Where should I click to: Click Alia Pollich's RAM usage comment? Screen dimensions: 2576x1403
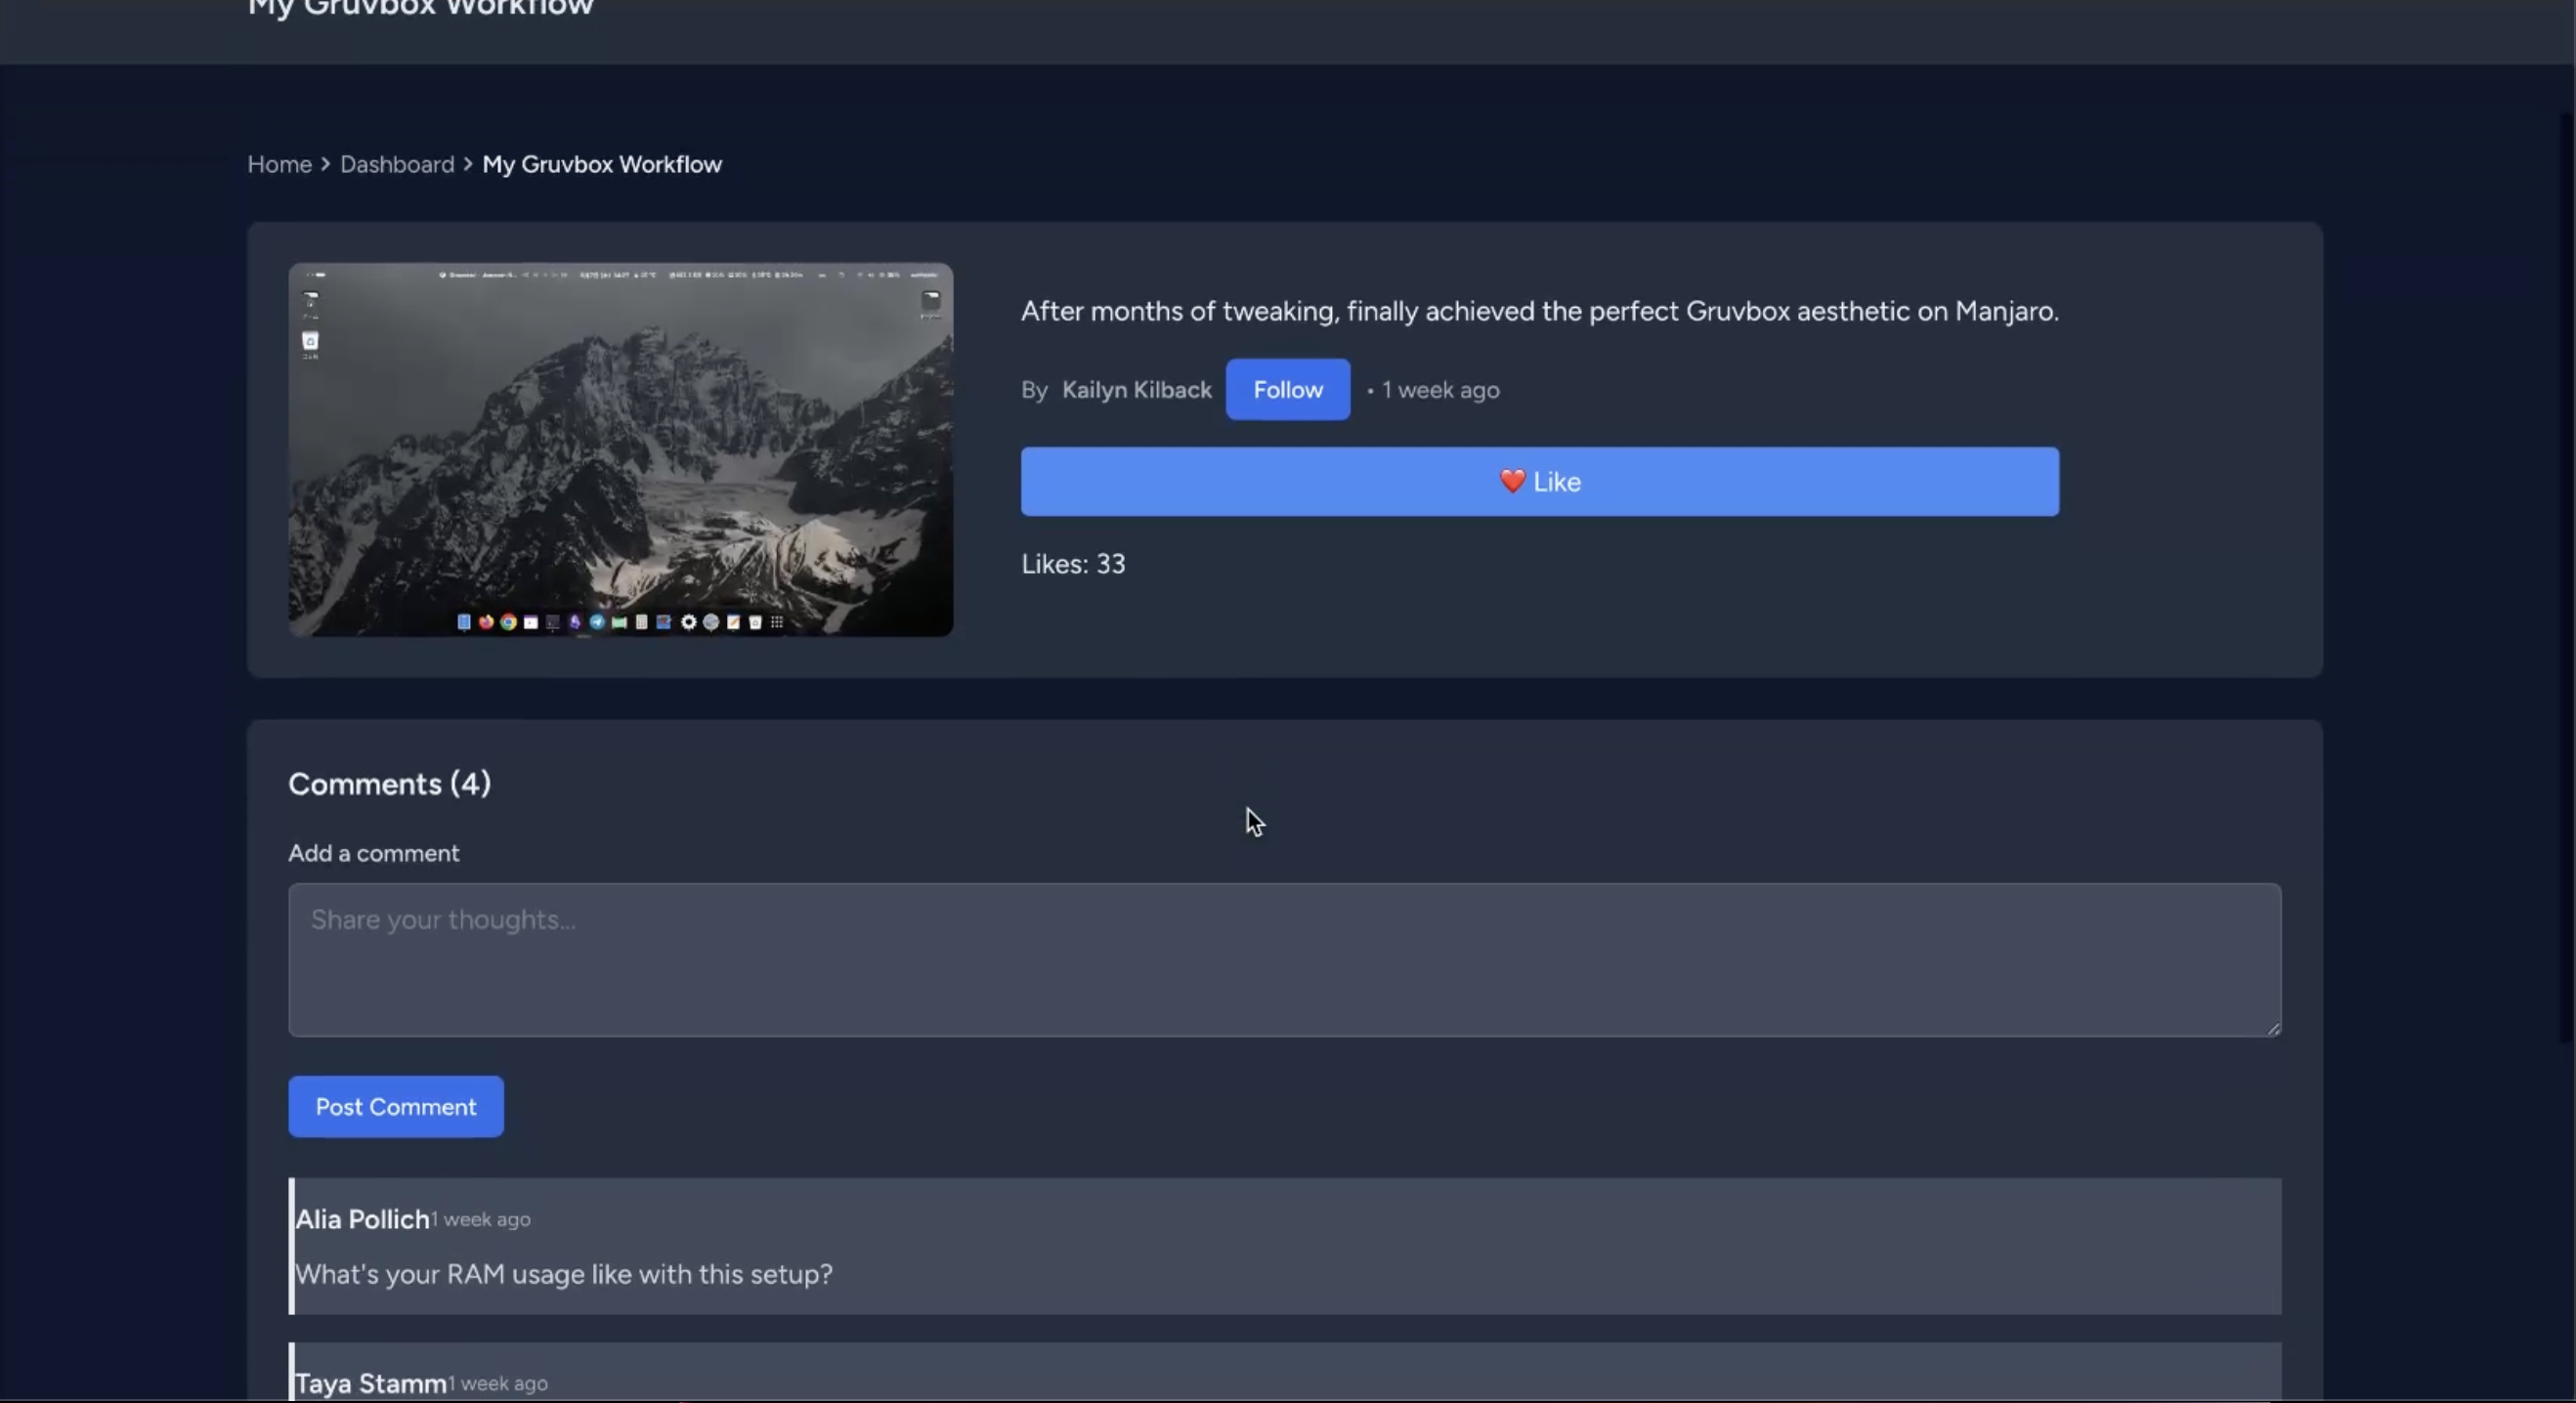click(563, 1274)
